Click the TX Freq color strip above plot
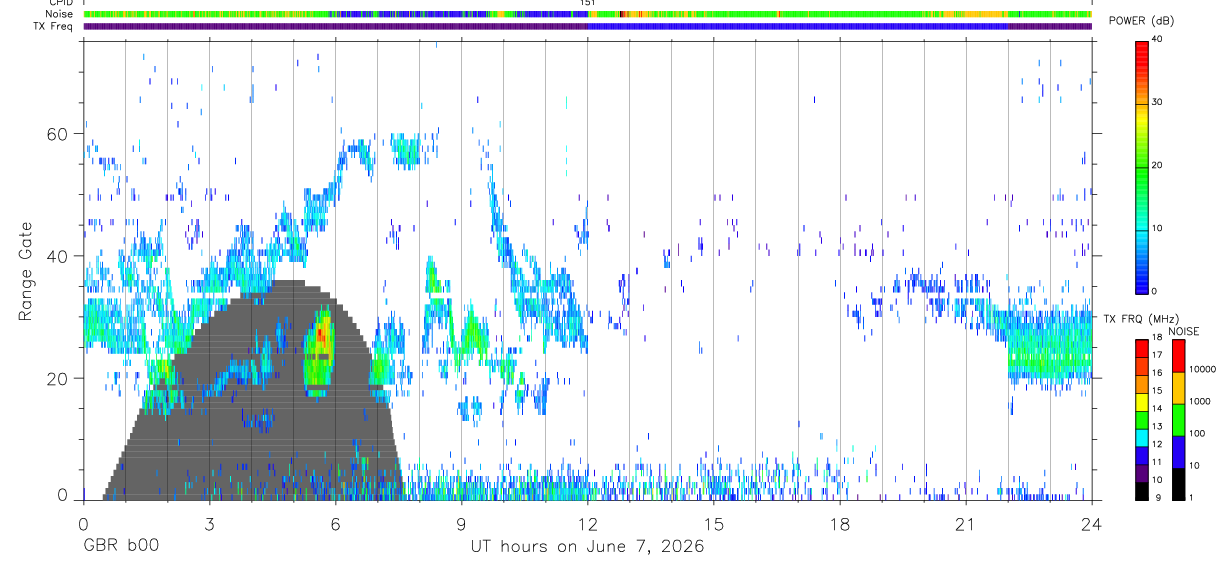Screen dimensions: 1228x567 point(587,26)
